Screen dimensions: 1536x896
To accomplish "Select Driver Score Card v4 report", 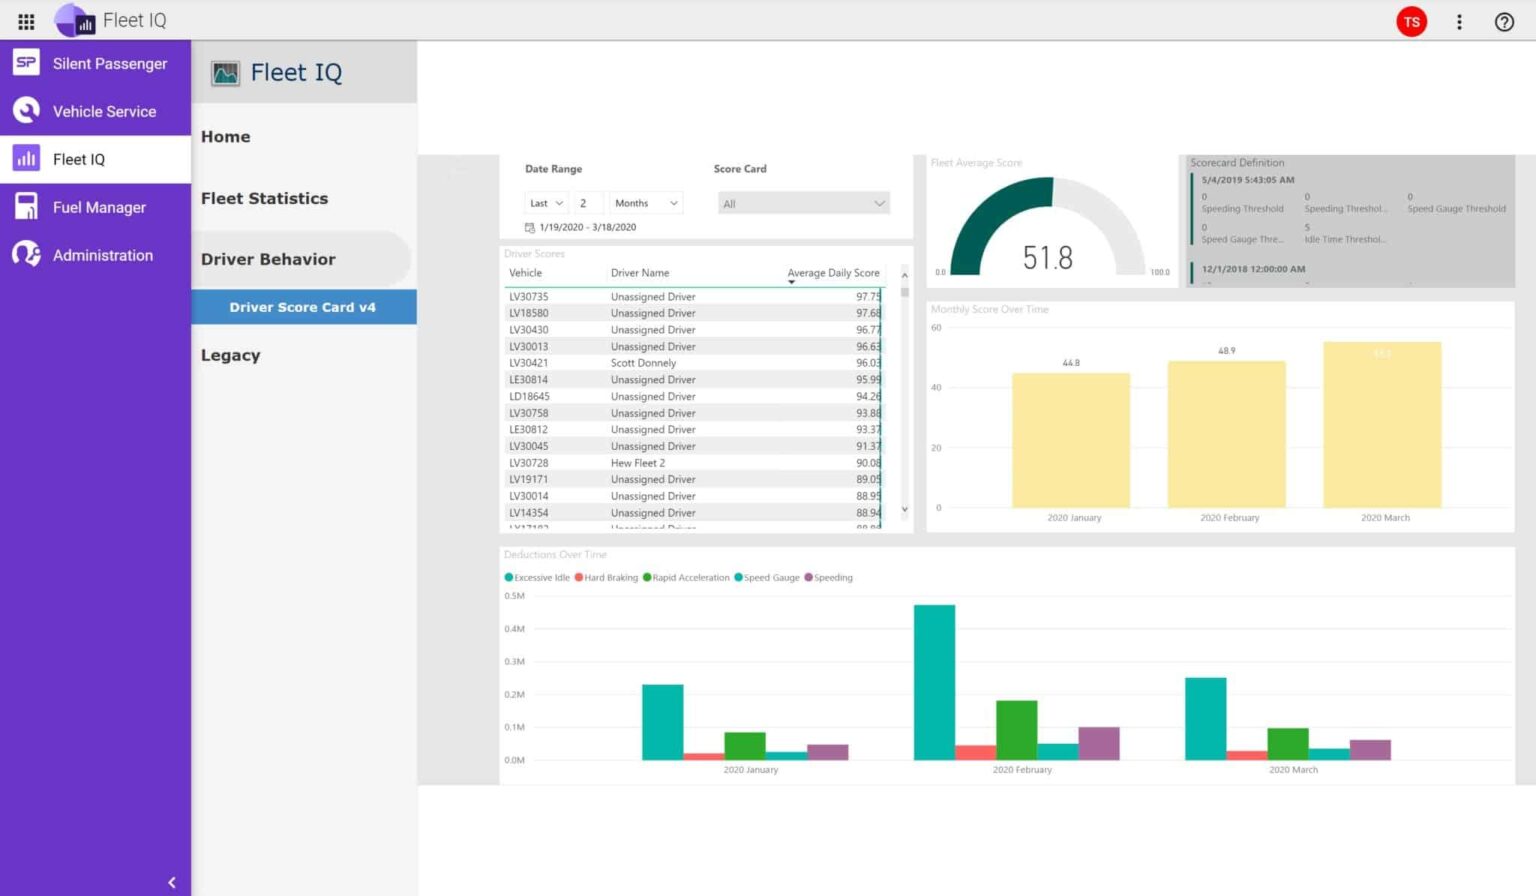I will click(303, 307).
